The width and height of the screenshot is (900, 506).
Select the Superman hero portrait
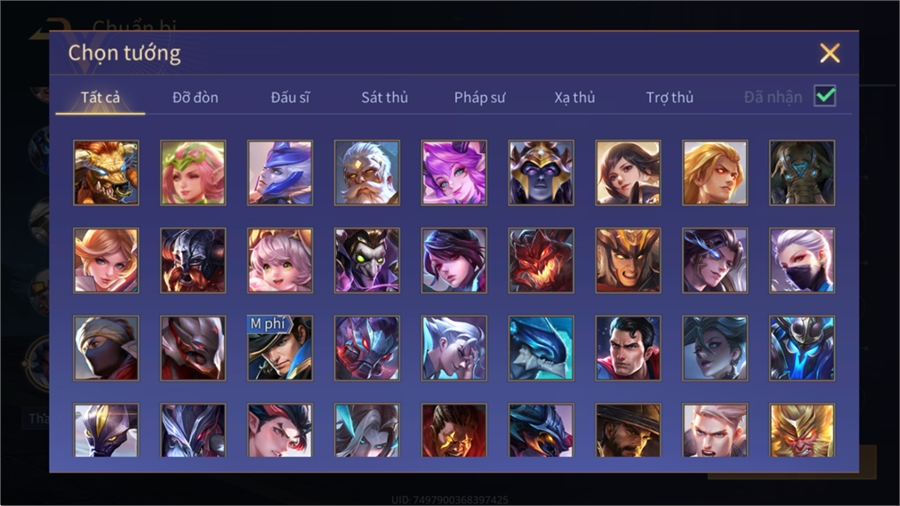coord(628,348)
